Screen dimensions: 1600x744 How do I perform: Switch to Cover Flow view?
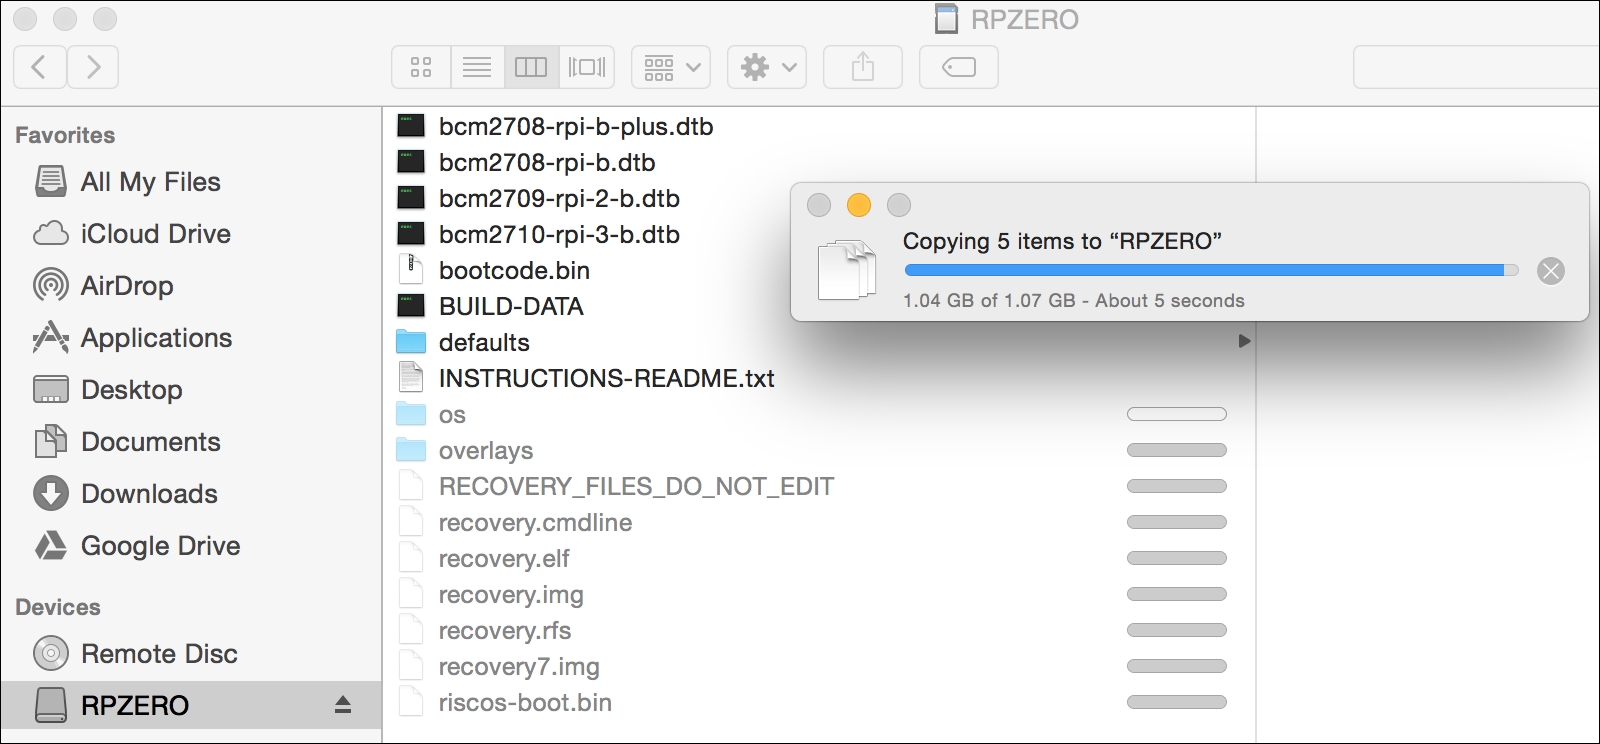click(x=587, y=67)
